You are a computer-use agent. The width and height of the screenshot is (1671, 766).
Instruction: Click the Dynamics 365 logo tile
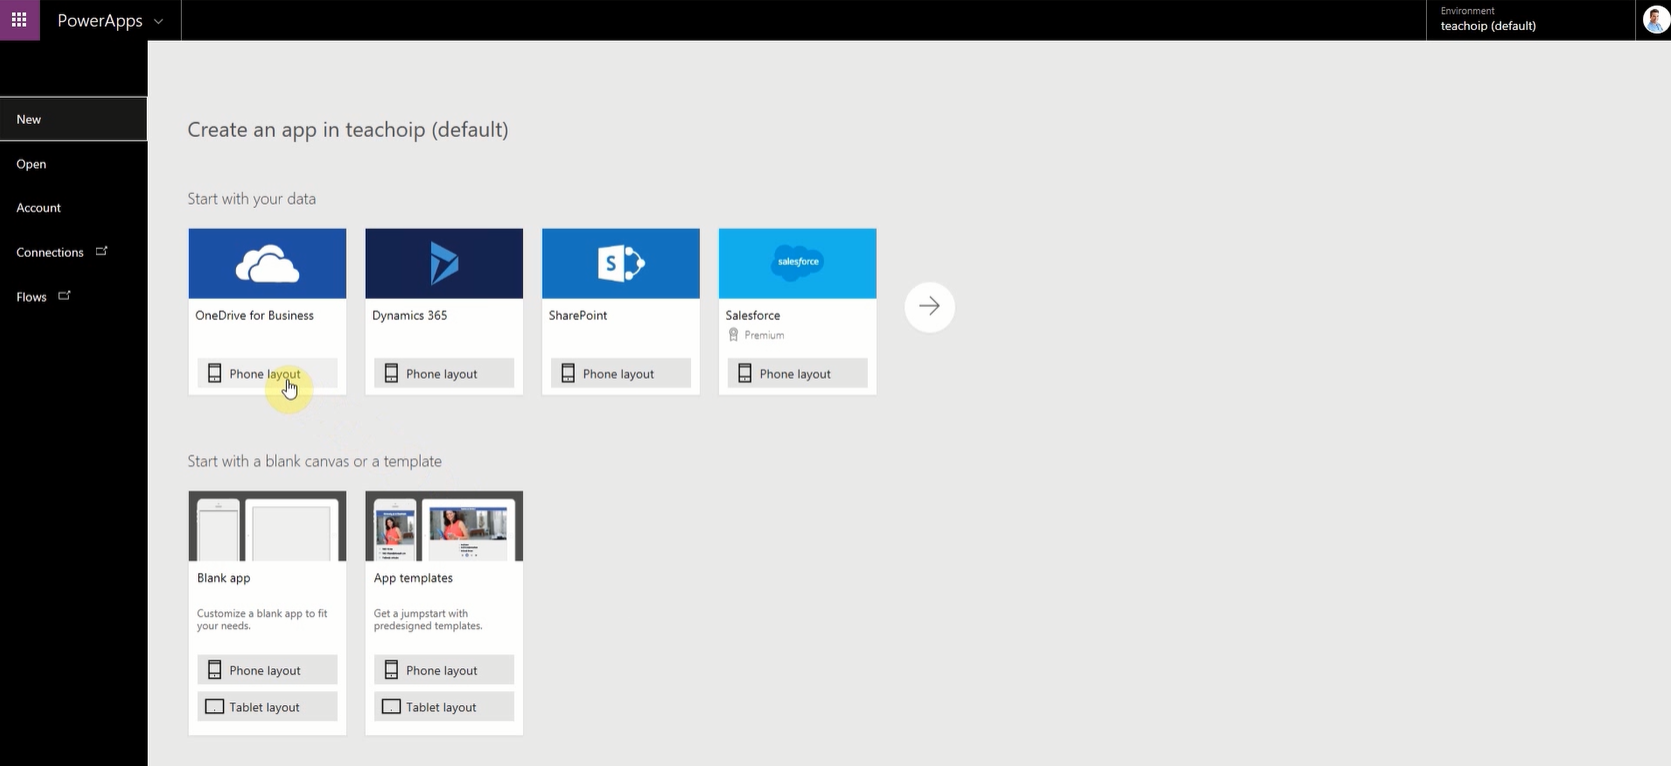[444, 263]
